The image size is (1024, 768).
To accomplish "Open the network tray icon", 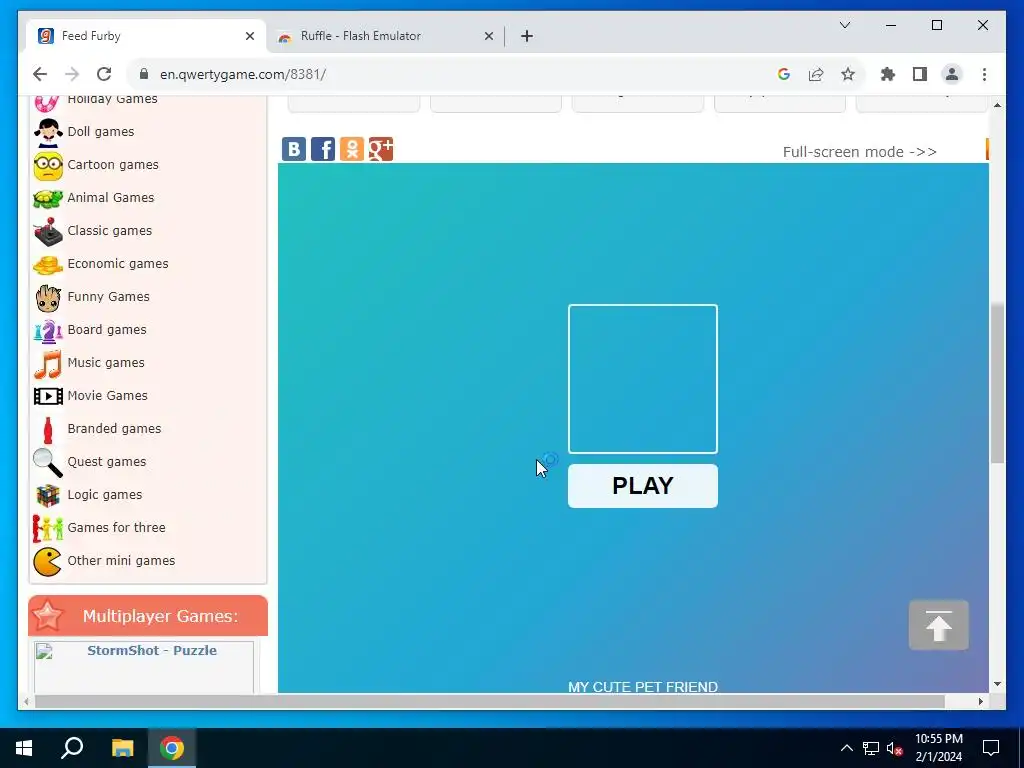I will [x=871, y=748].
